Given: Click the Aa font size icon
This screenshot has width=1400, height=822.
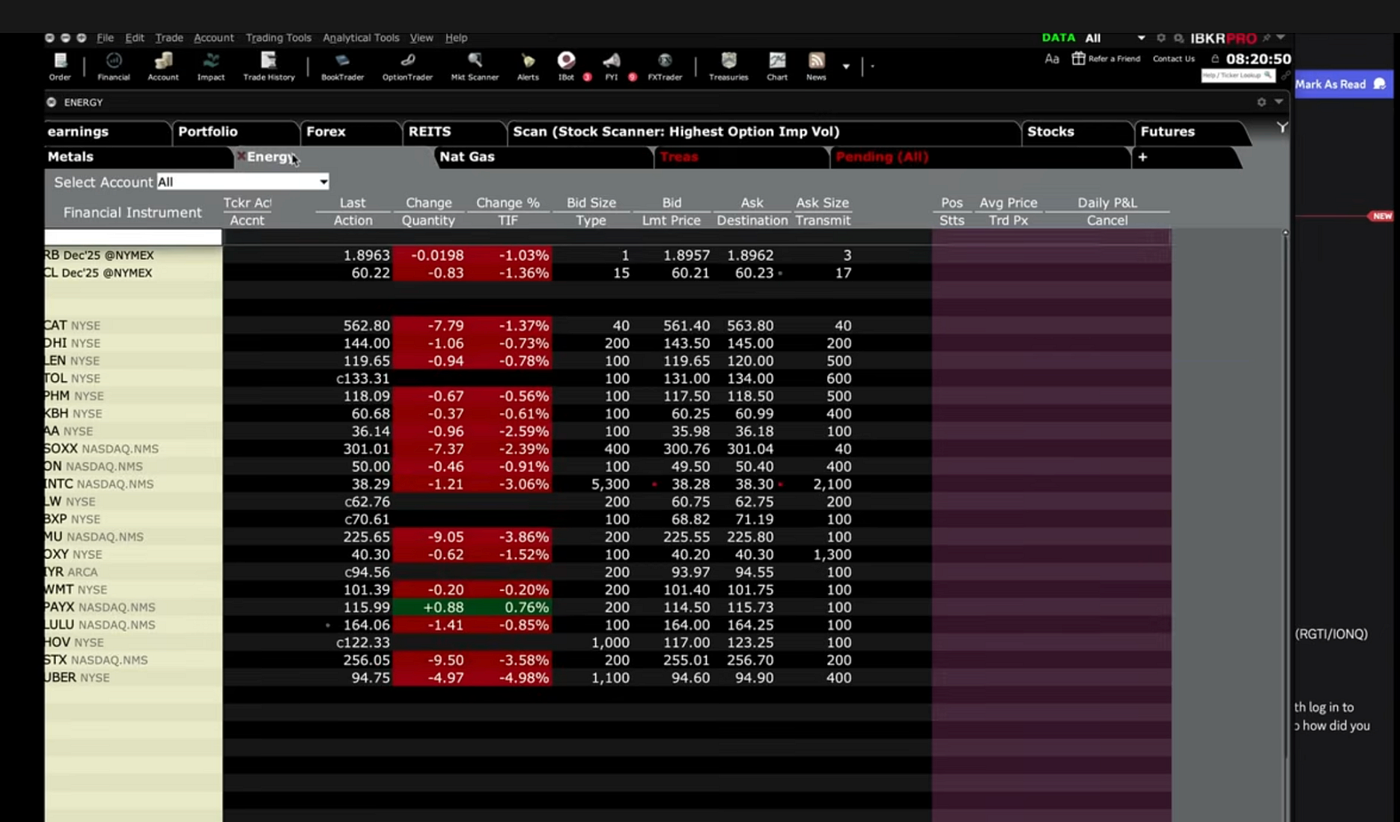Looking at the screenshot, I should tap(1052, 59).
